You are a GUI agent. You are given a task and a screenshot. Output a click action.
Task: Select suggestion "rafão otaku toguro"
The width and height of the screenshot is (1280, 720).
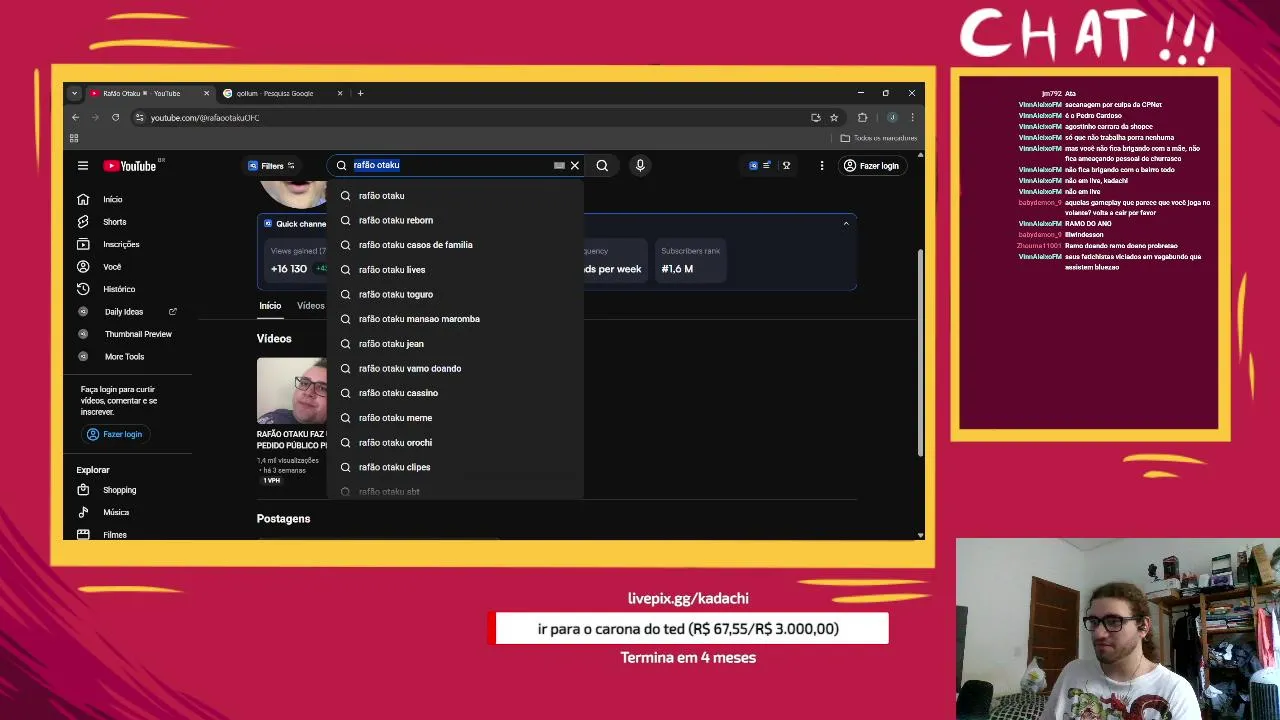click(455, 294)
